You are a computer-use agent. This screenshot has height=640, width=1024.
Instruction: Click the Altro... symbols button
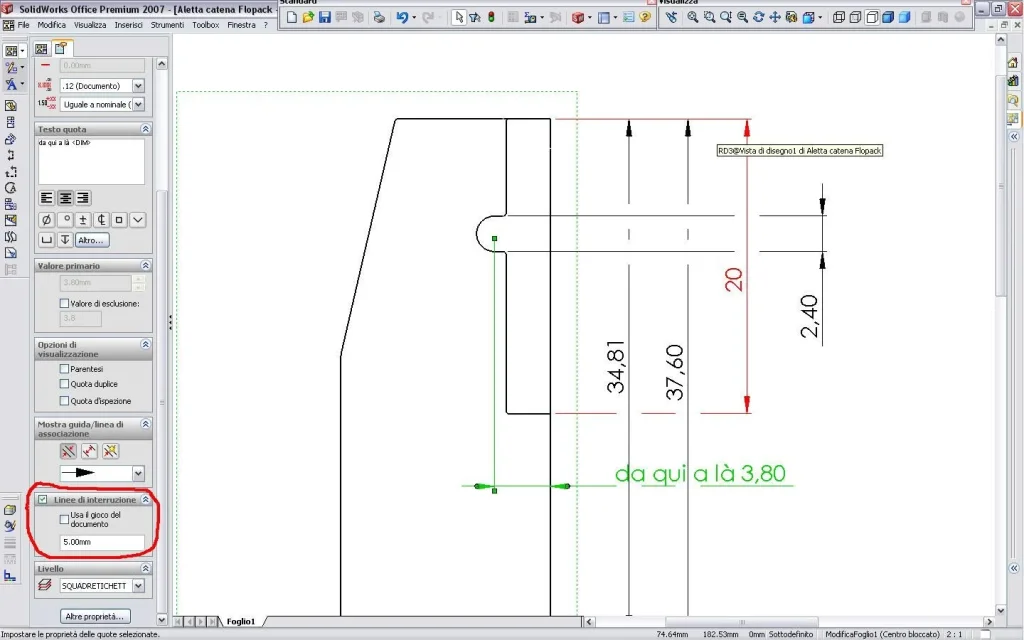(x=91, y=240)
